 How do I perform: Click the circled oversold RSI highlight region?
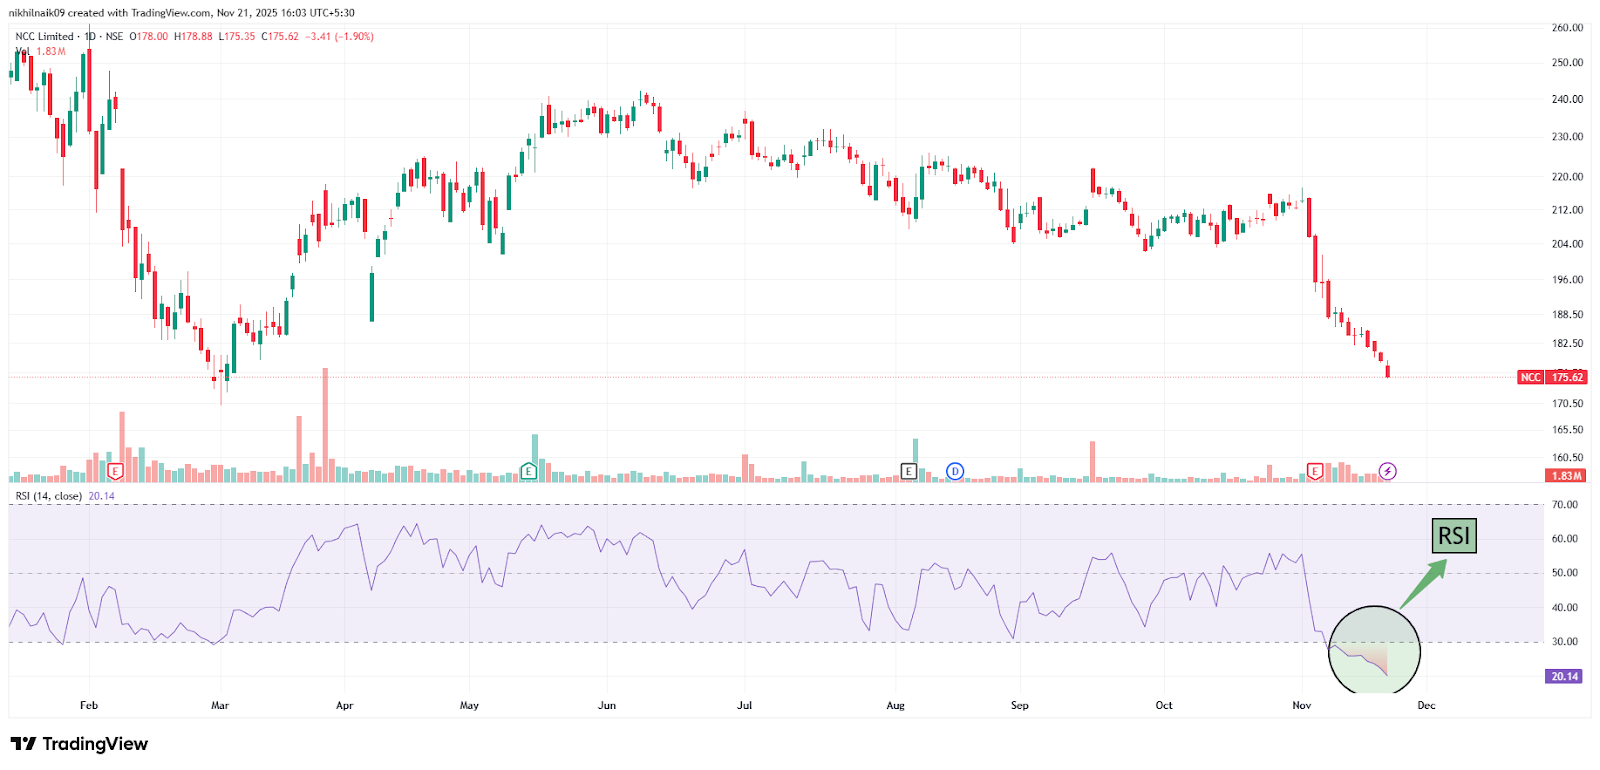pyautogui.click(x=1374, y=650)
